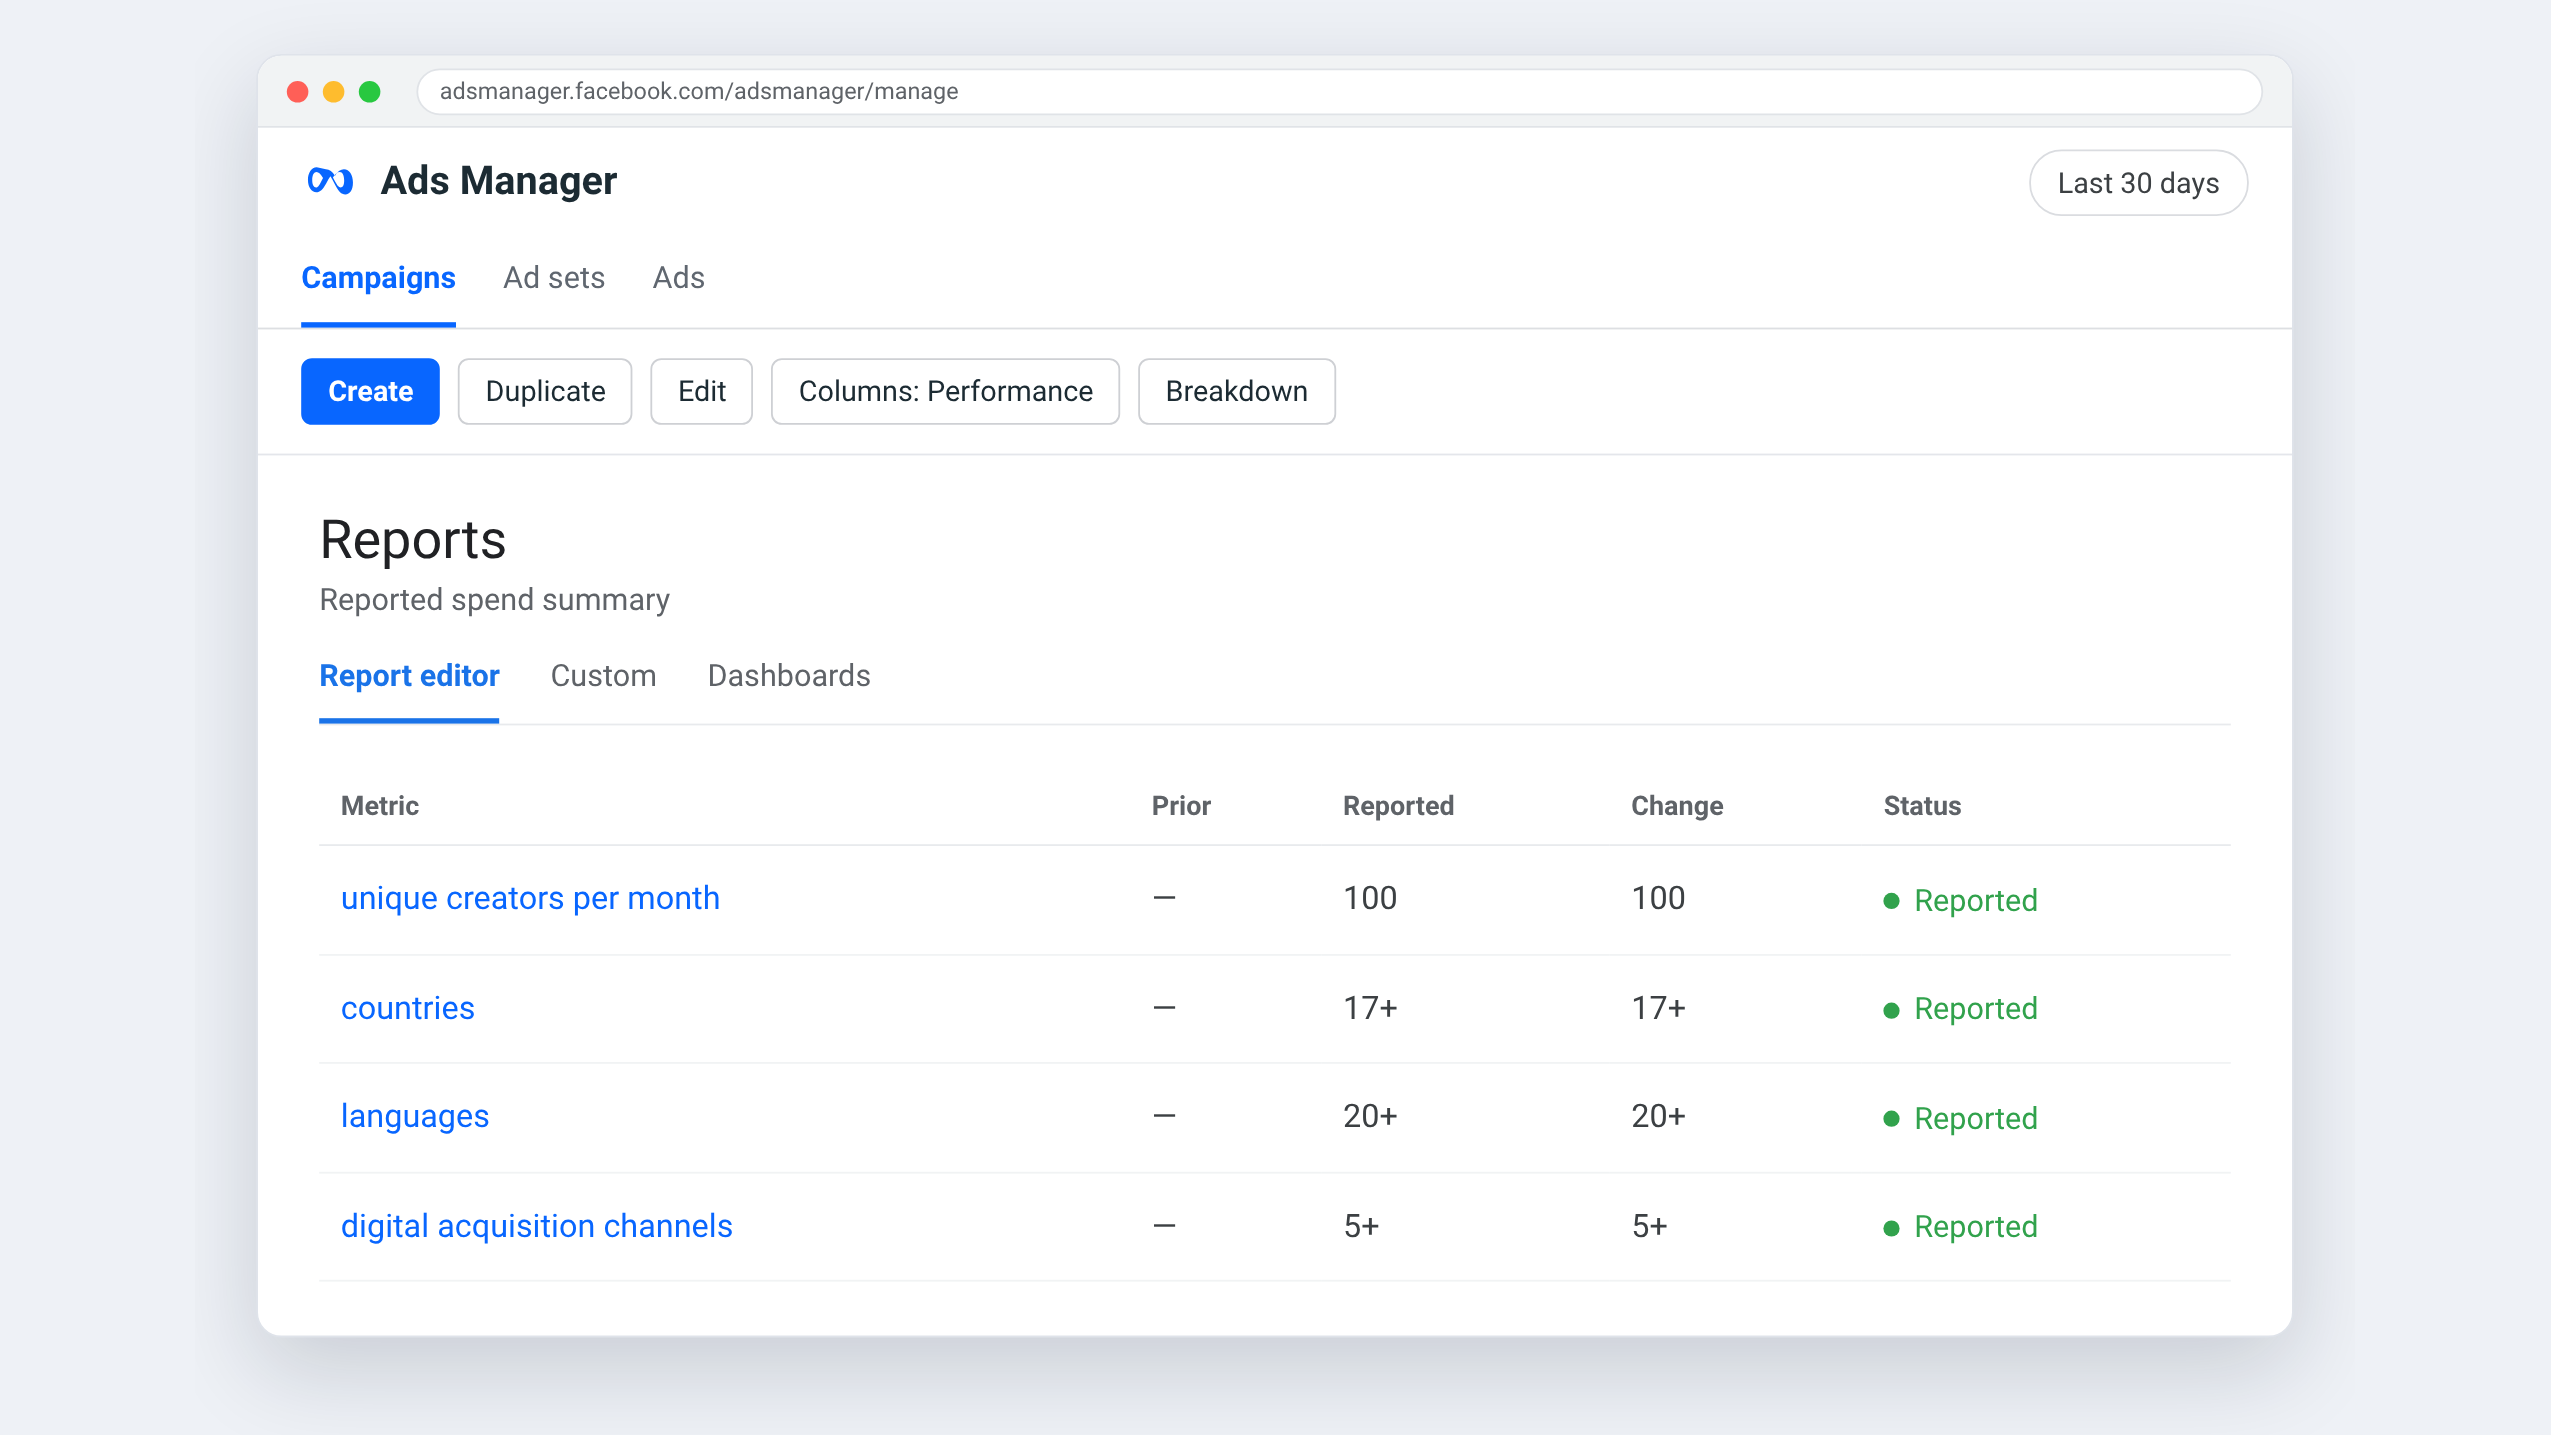The width and height of the screenshot is (2551, 1435).
Task: Click the browser address bar
Action: tap(1339, 92)
